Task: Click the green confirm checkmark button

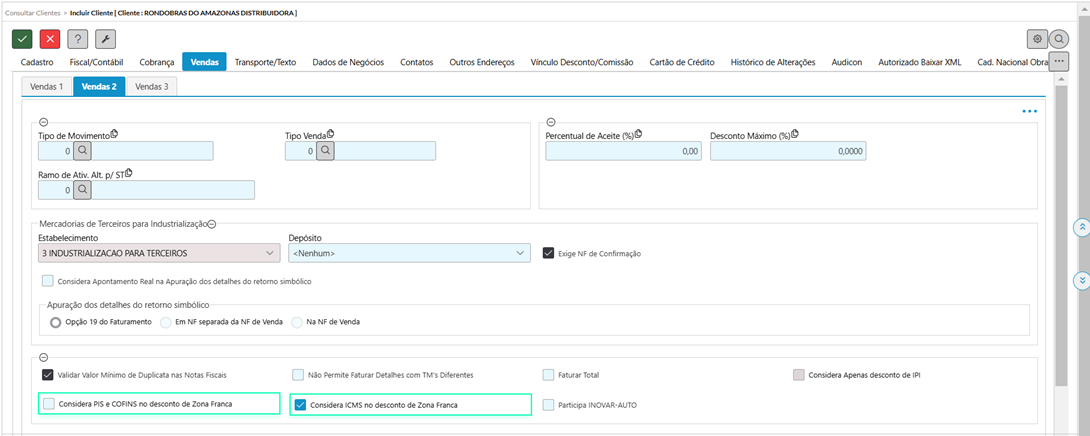Action: pyautogui.click(x=22, y=39)
